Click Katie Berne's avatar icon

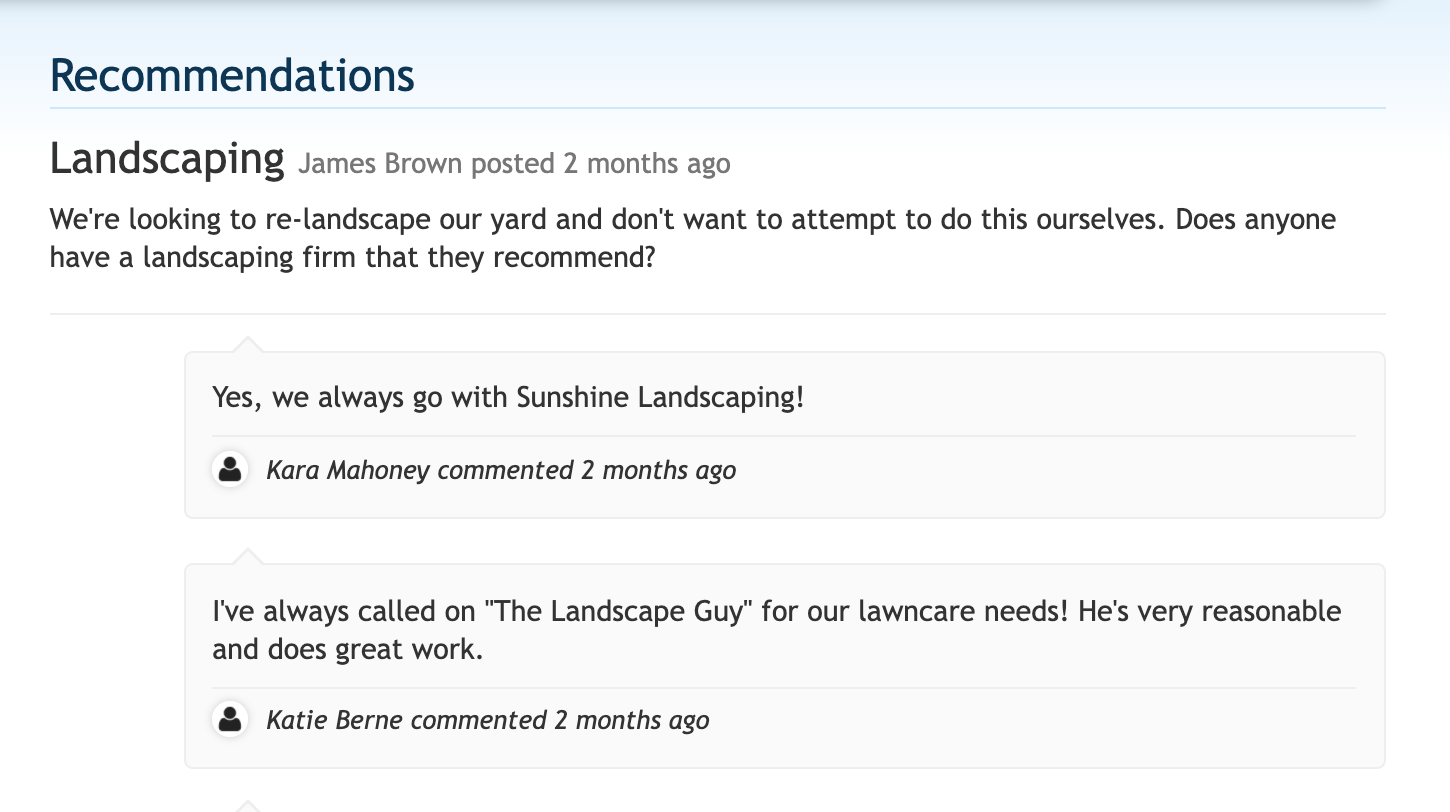[x=231, y=719]
